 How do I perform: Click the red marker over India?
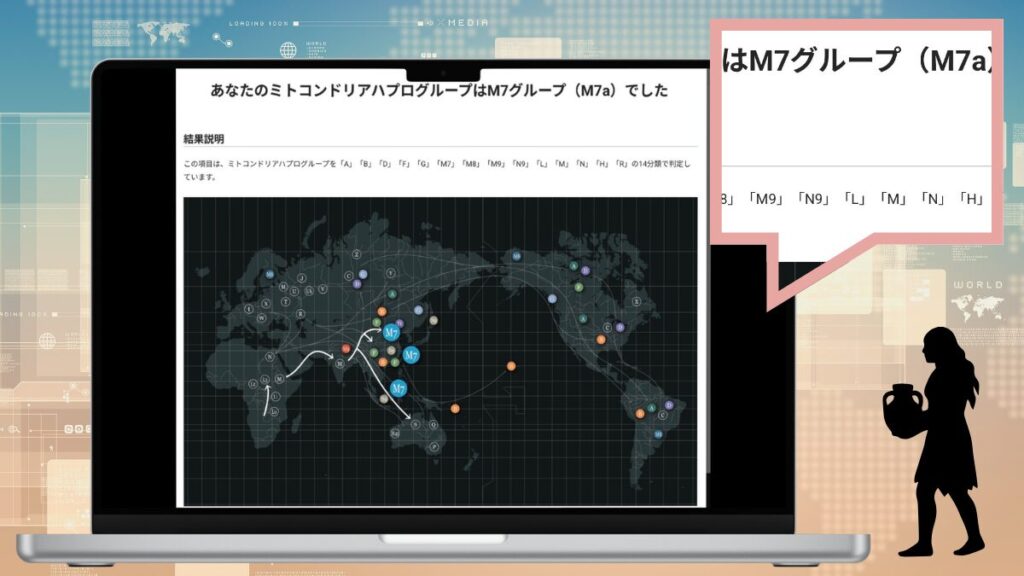[346, 349]
